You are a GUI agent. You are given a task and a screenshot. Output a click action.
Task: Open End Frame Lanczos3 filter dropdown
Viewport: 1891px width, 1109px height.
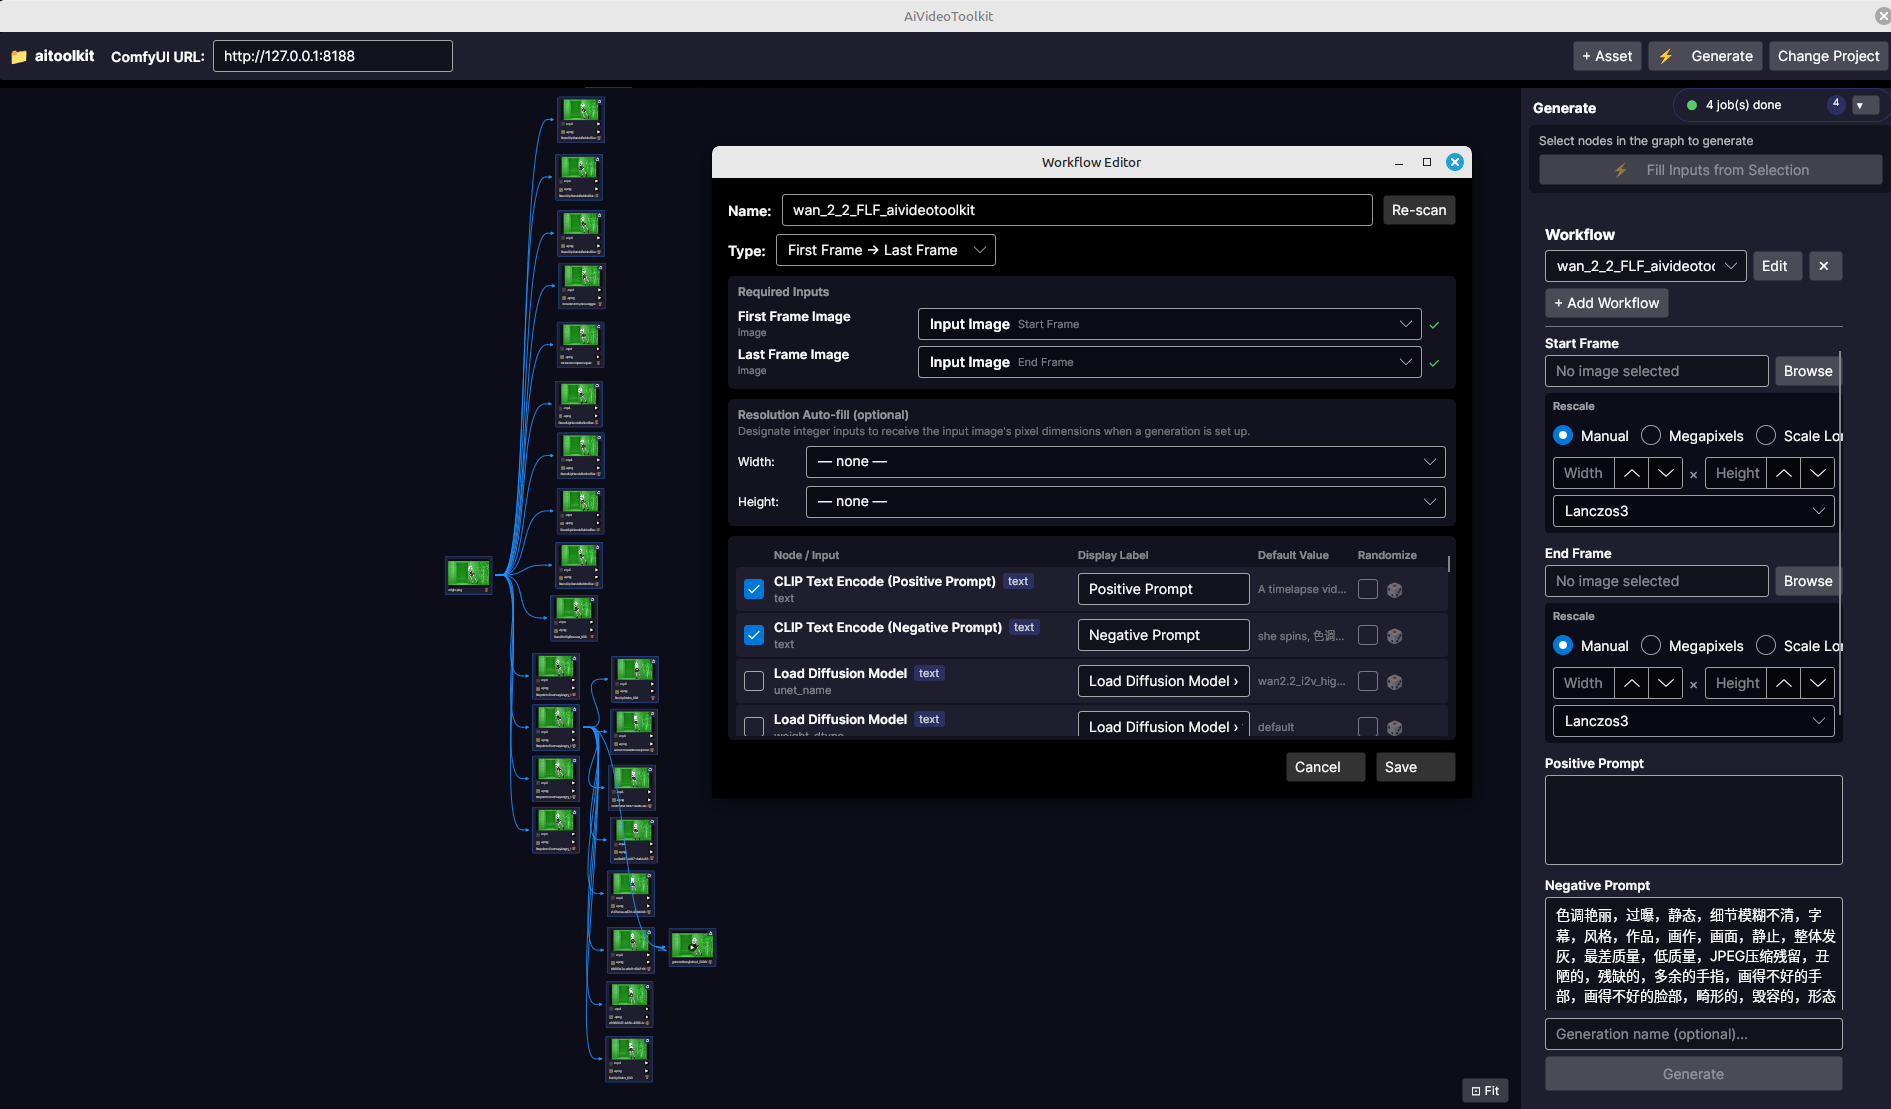pyautogui.click(x=1693, y=721)
